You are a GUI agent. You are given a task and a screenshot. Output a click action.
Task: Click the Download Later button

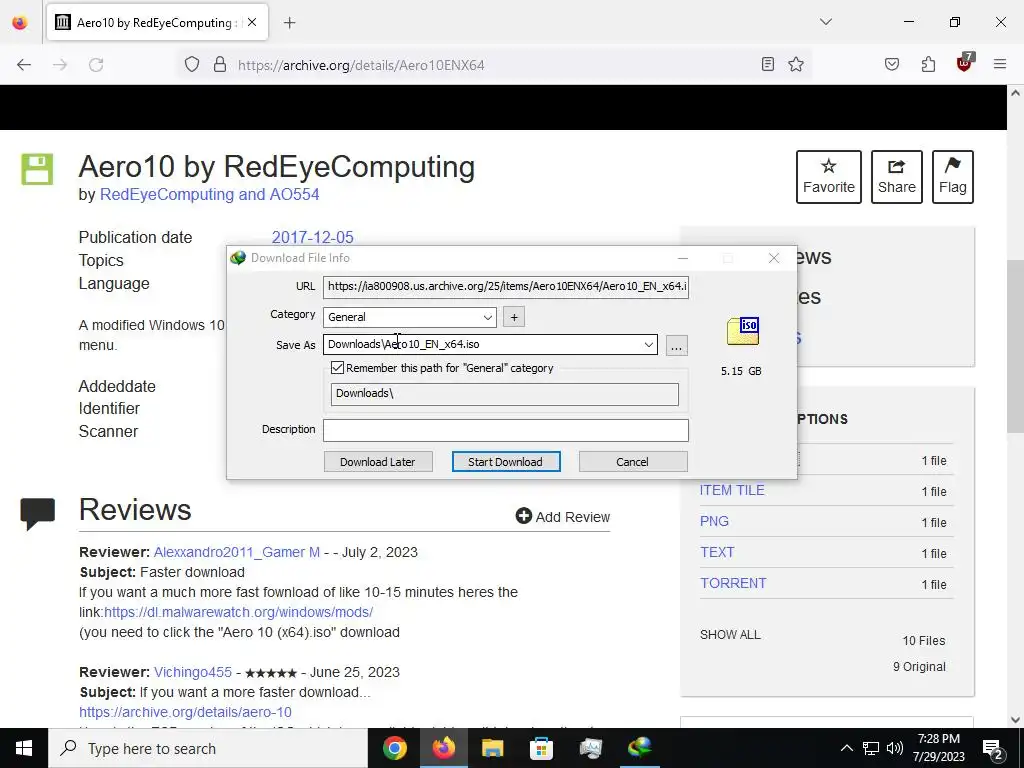[x=377, y=462]
